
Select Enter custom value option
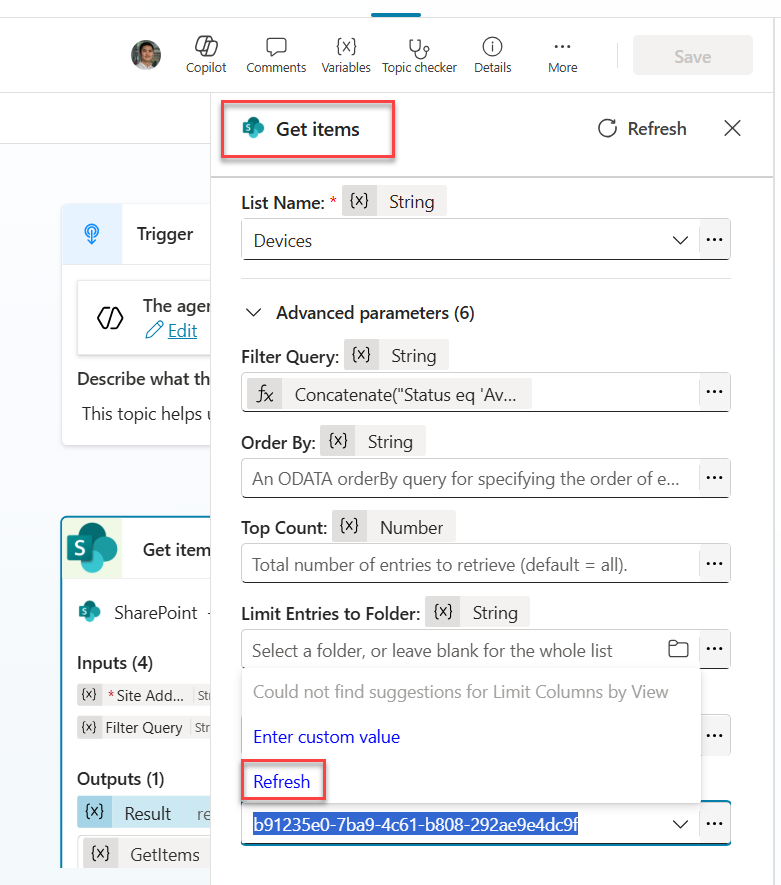pos(326,737)
